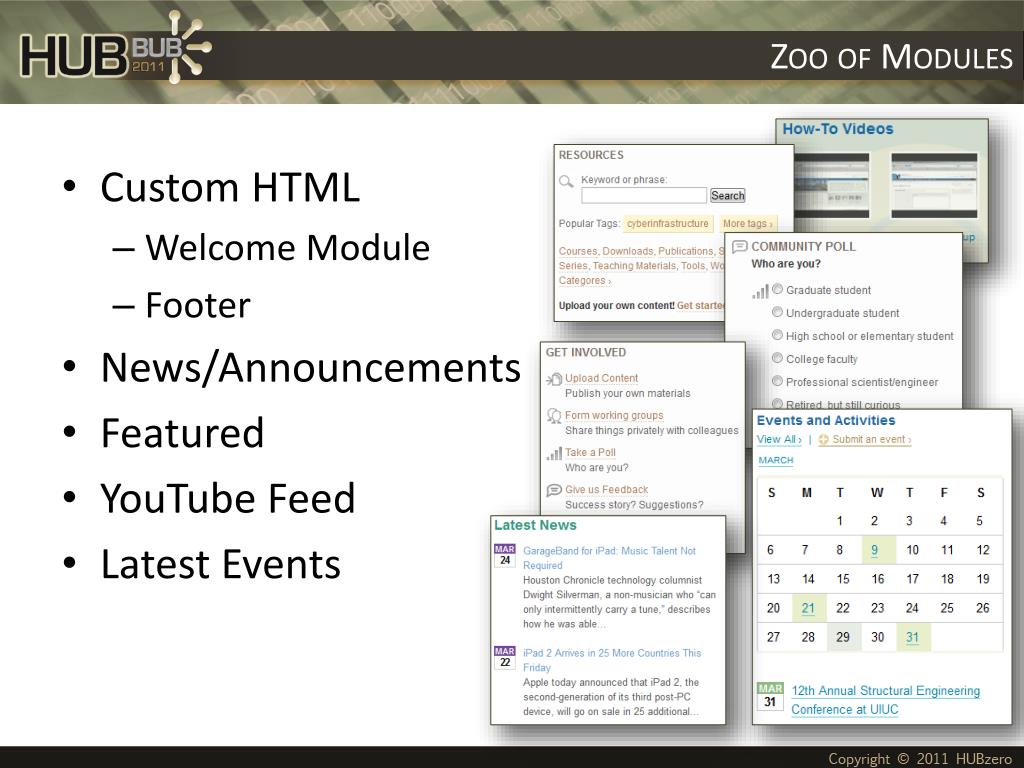Screen dimensions: 1024x768
Task: Click the poll results bars icon
Action: click(760, 291)
